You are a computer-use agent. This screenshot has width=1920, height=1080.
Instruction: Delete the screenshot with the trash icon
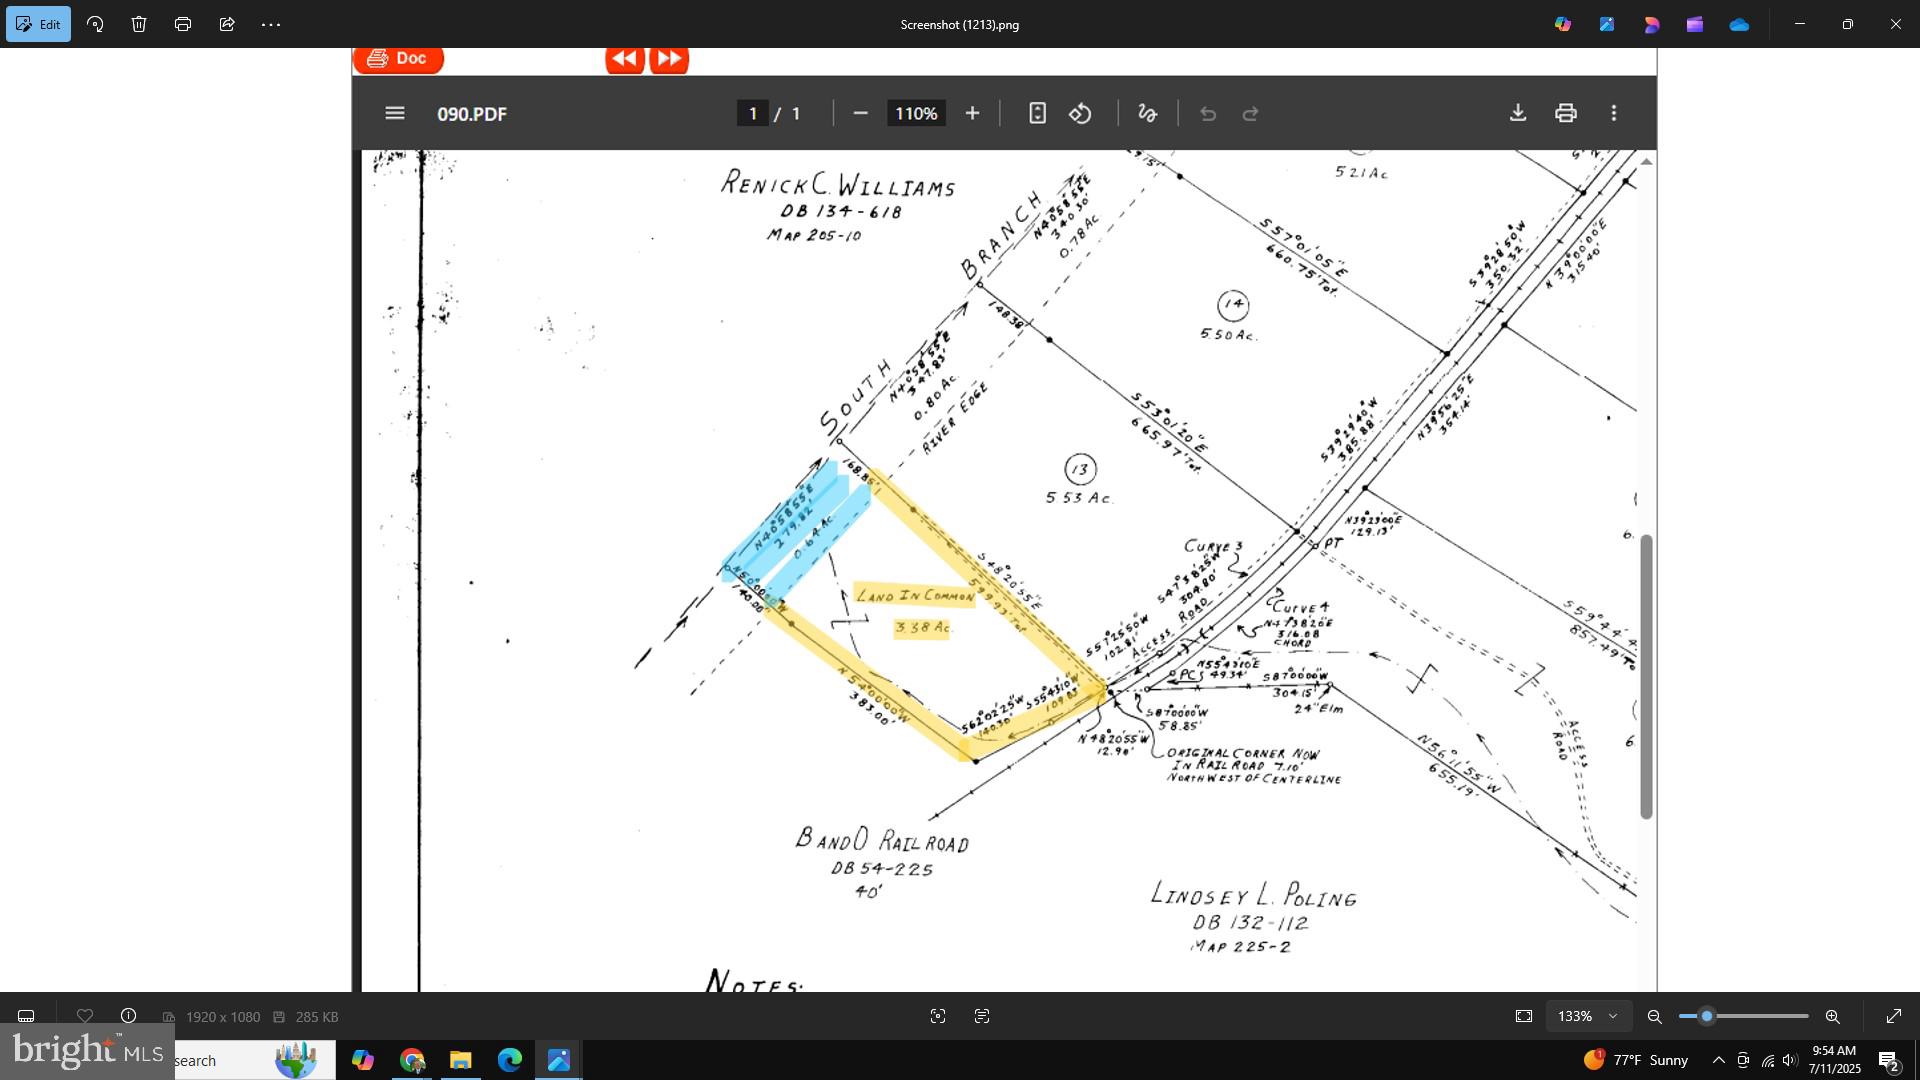(x=138, y=23)
